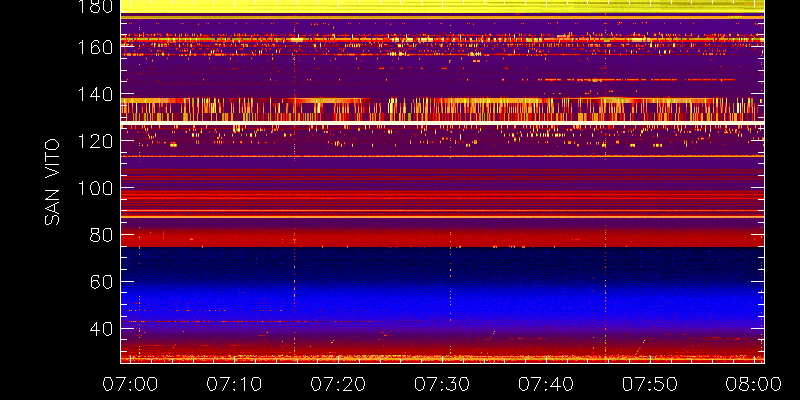Viewport: 800px width, 400px height.
Task: Click the 120 frequency axis label
Action: (x=94, y=141)
